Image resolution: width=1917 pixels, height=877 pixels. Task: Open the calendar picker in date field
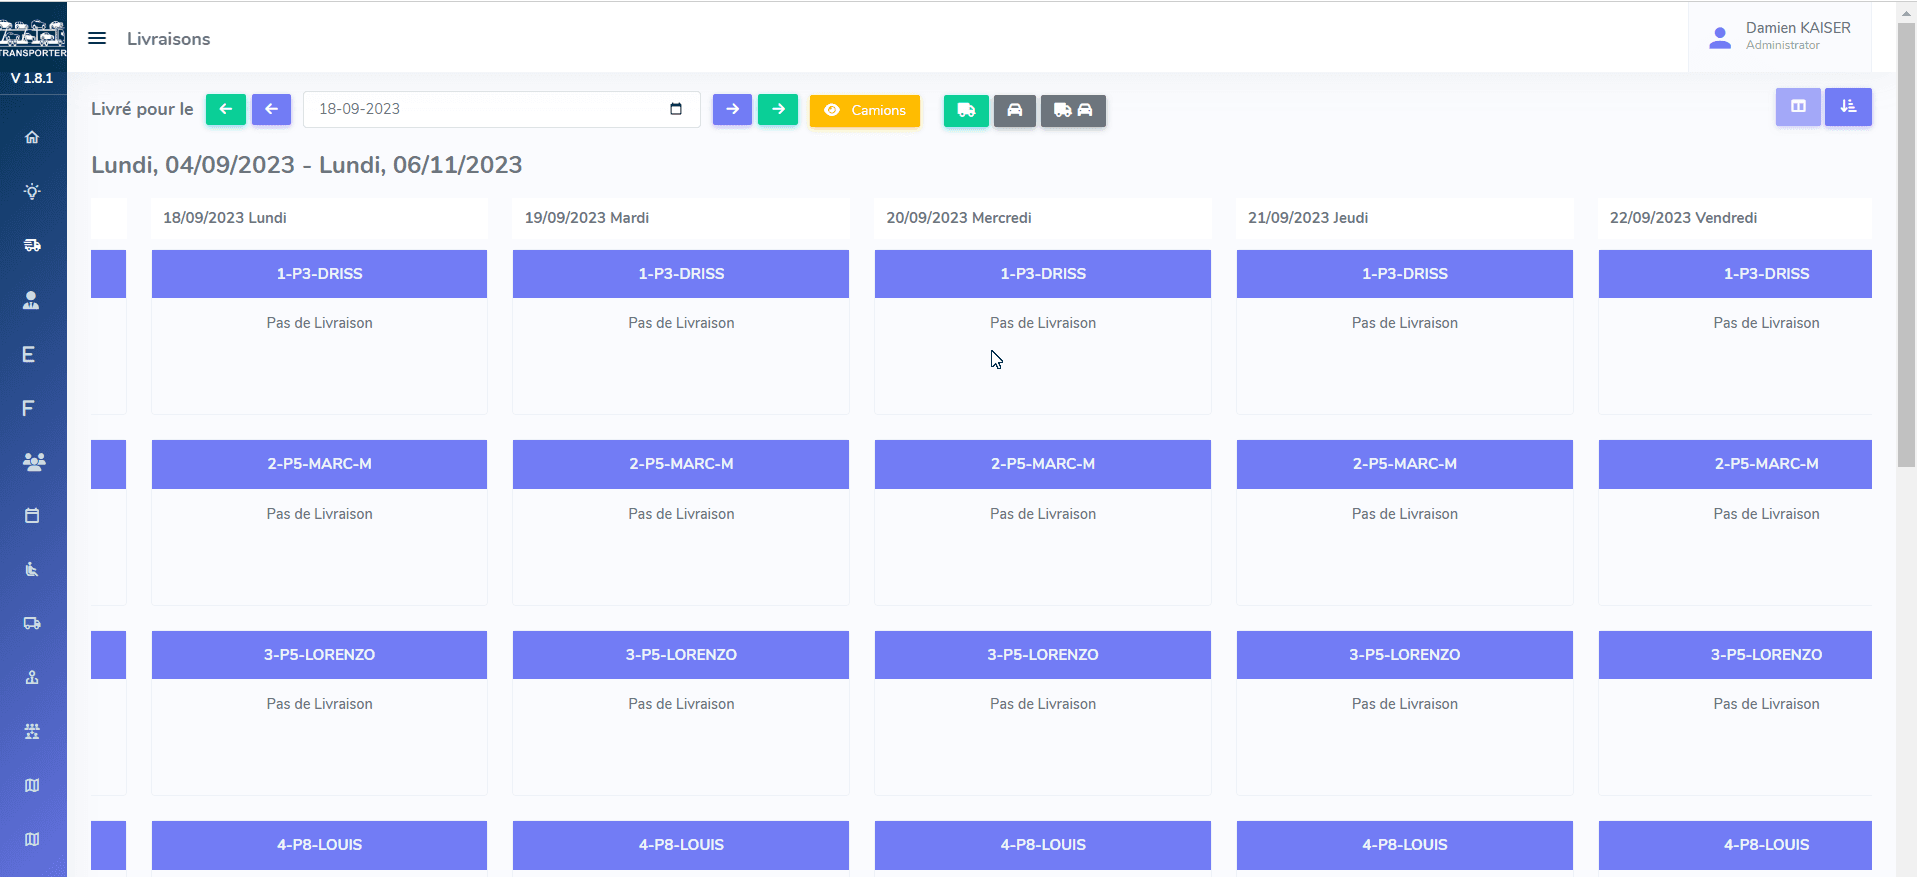click(676, 109)
